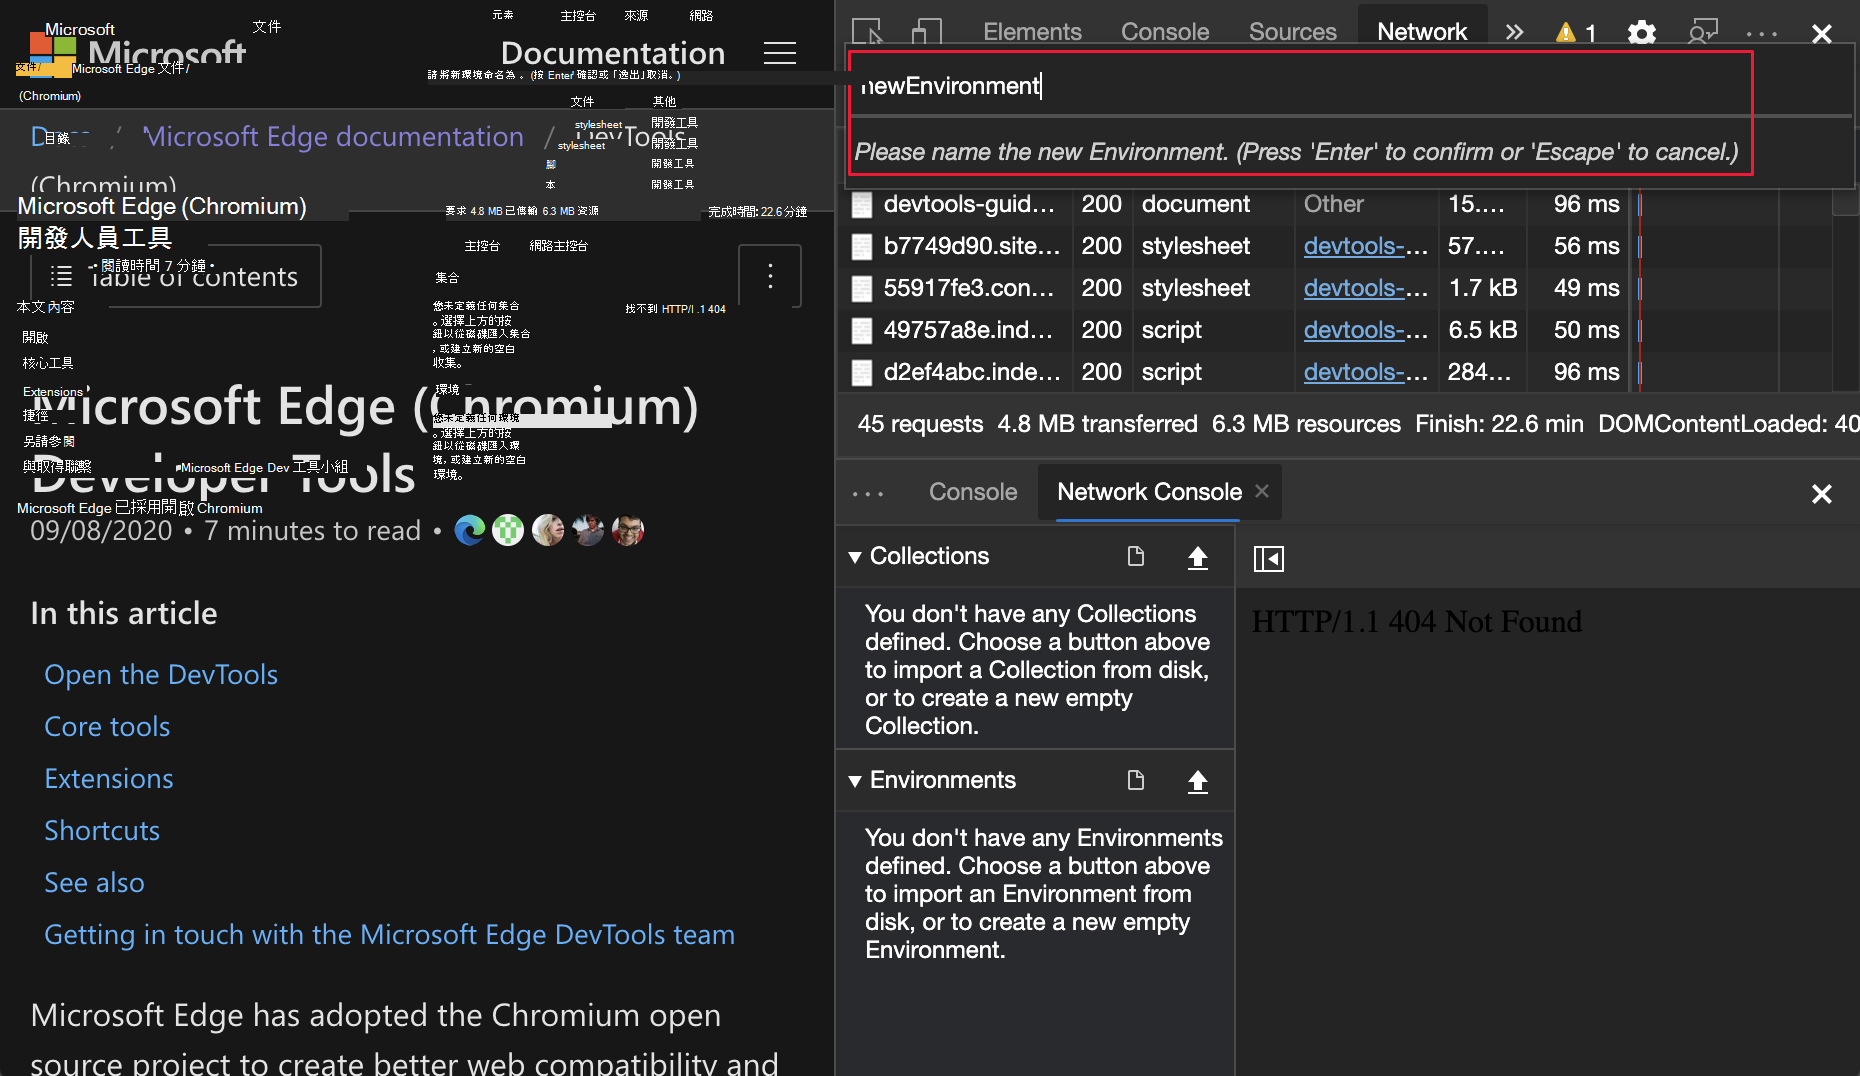Create a new empty Collection
The width and height of the screenshot is (1860, 1076).
click(x=1135, y=556)
